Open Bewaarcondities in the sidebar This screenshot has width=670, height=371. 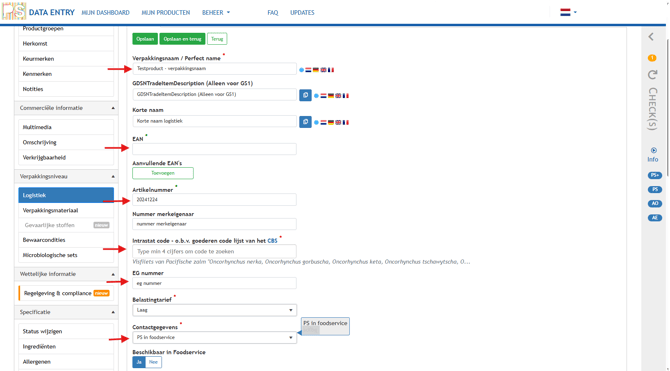(66, 240)
